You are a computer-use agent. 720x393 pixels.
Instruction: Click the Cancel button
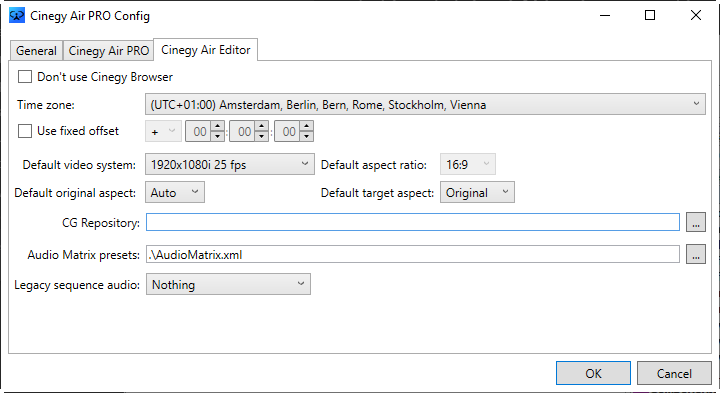(x=674, y=373)
